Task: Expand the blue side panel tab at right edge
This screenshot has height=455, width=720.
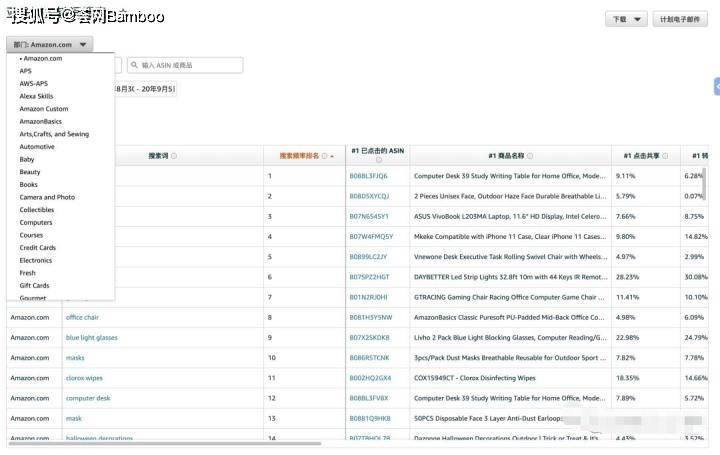Action: pyautogui.click(x=717, y=87)
